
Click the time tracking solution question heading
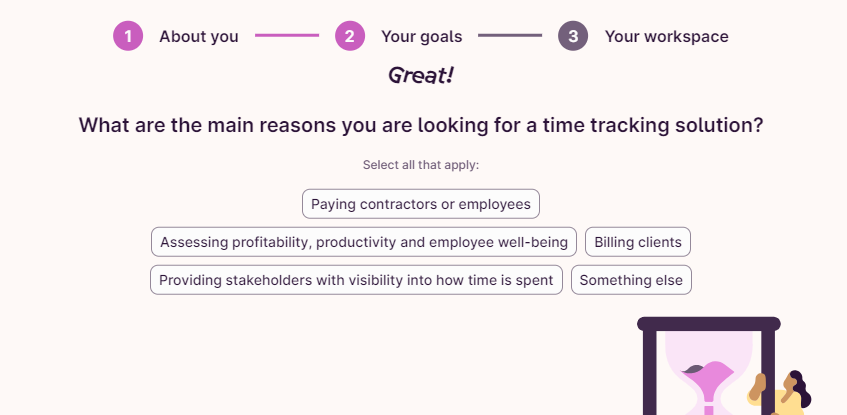pyautogui.click(x=421, y=125)
